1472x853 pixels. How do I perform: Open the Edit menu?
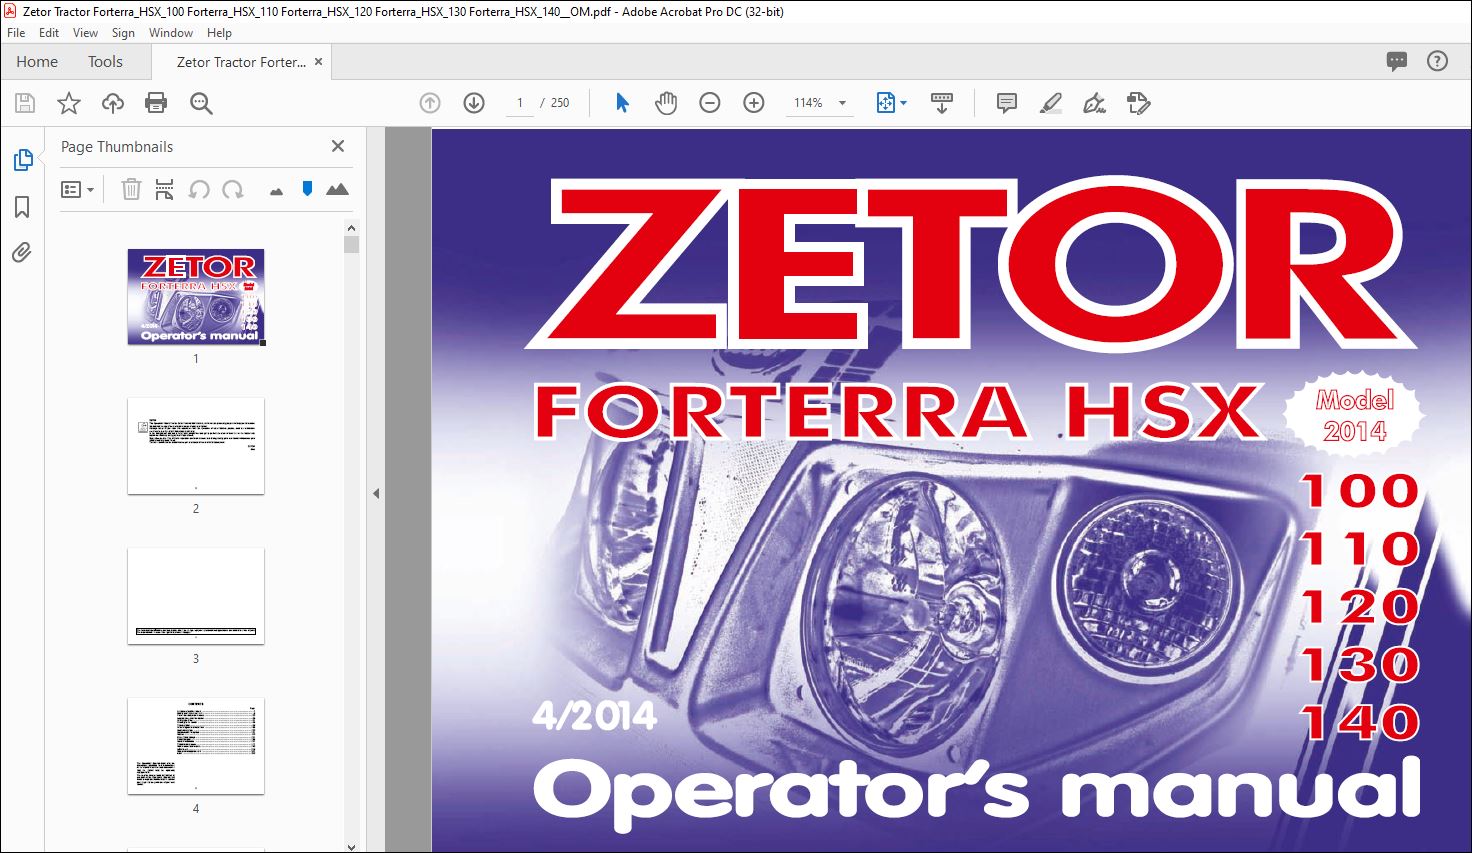click(49, 33)
